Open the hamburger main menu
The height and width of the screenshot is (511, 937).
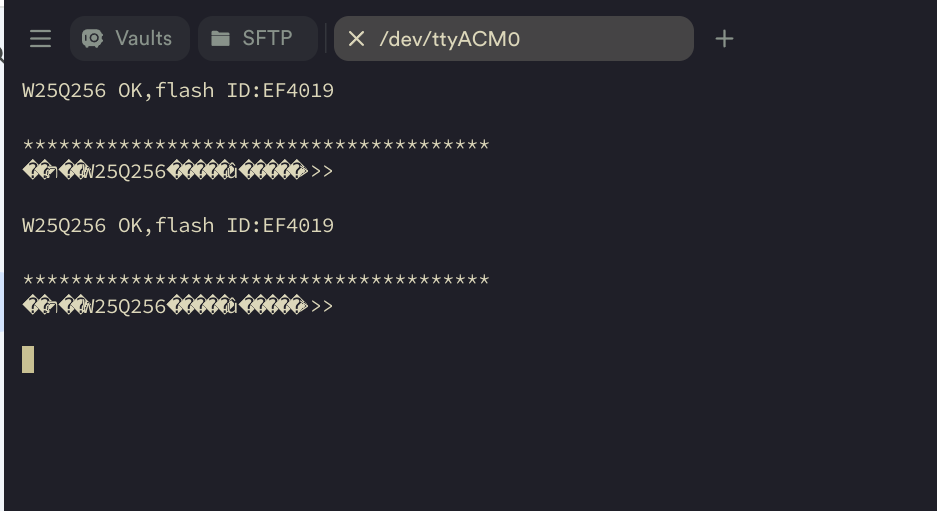[x=40, y=39]
